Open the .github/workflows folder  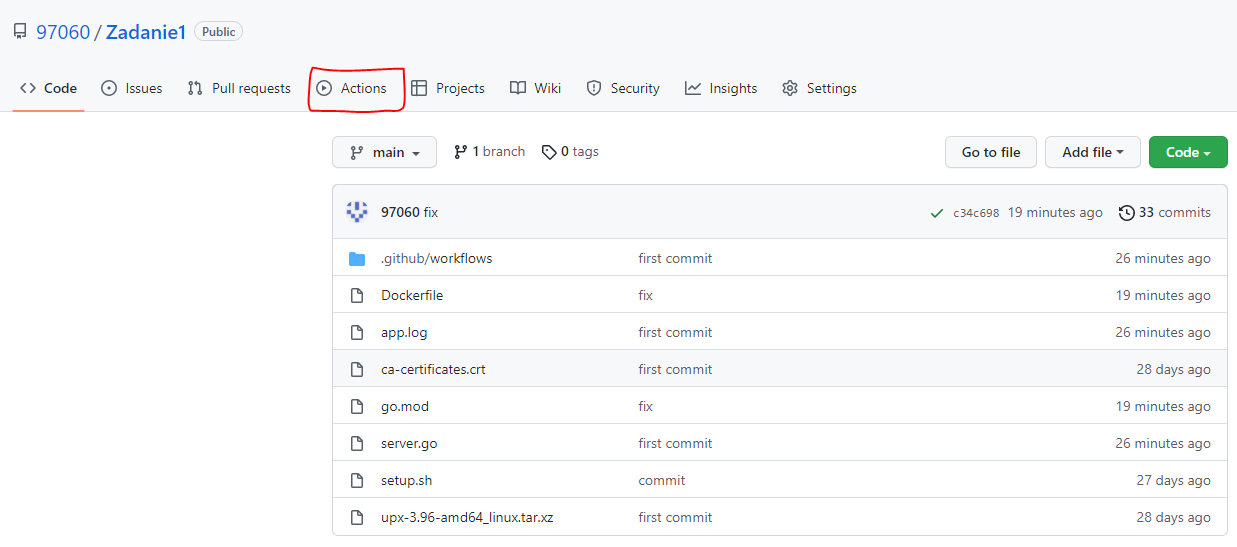[437, 259]
